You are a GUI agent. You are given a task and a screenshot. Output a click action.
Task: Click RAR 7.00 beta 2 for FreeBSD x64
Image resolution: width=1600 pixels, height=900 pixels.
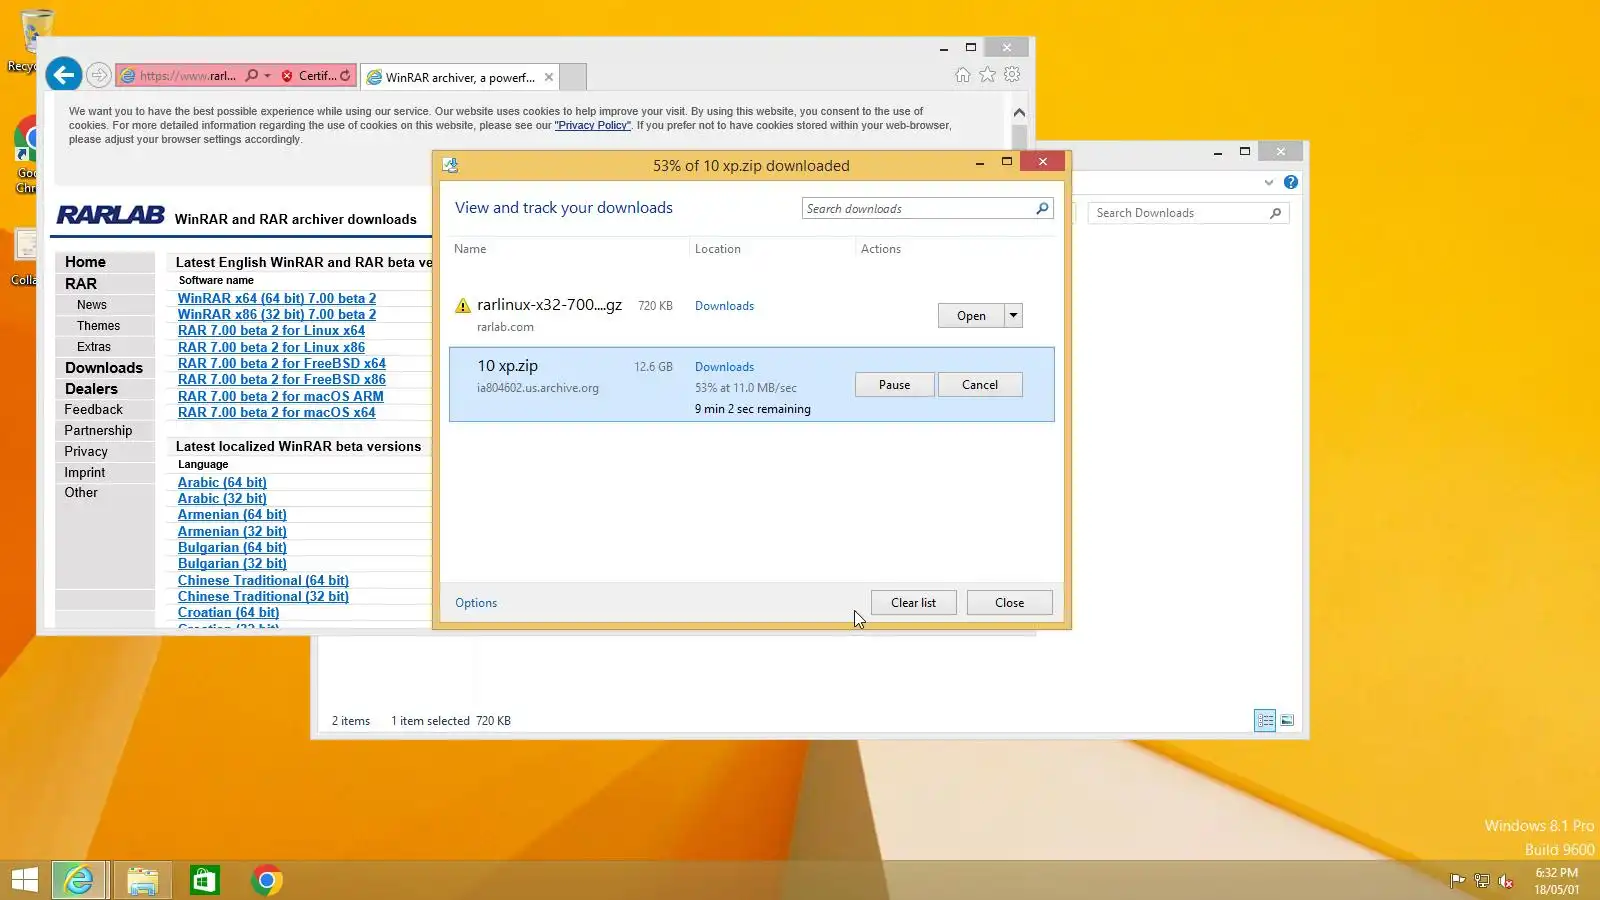pos(282,363)
